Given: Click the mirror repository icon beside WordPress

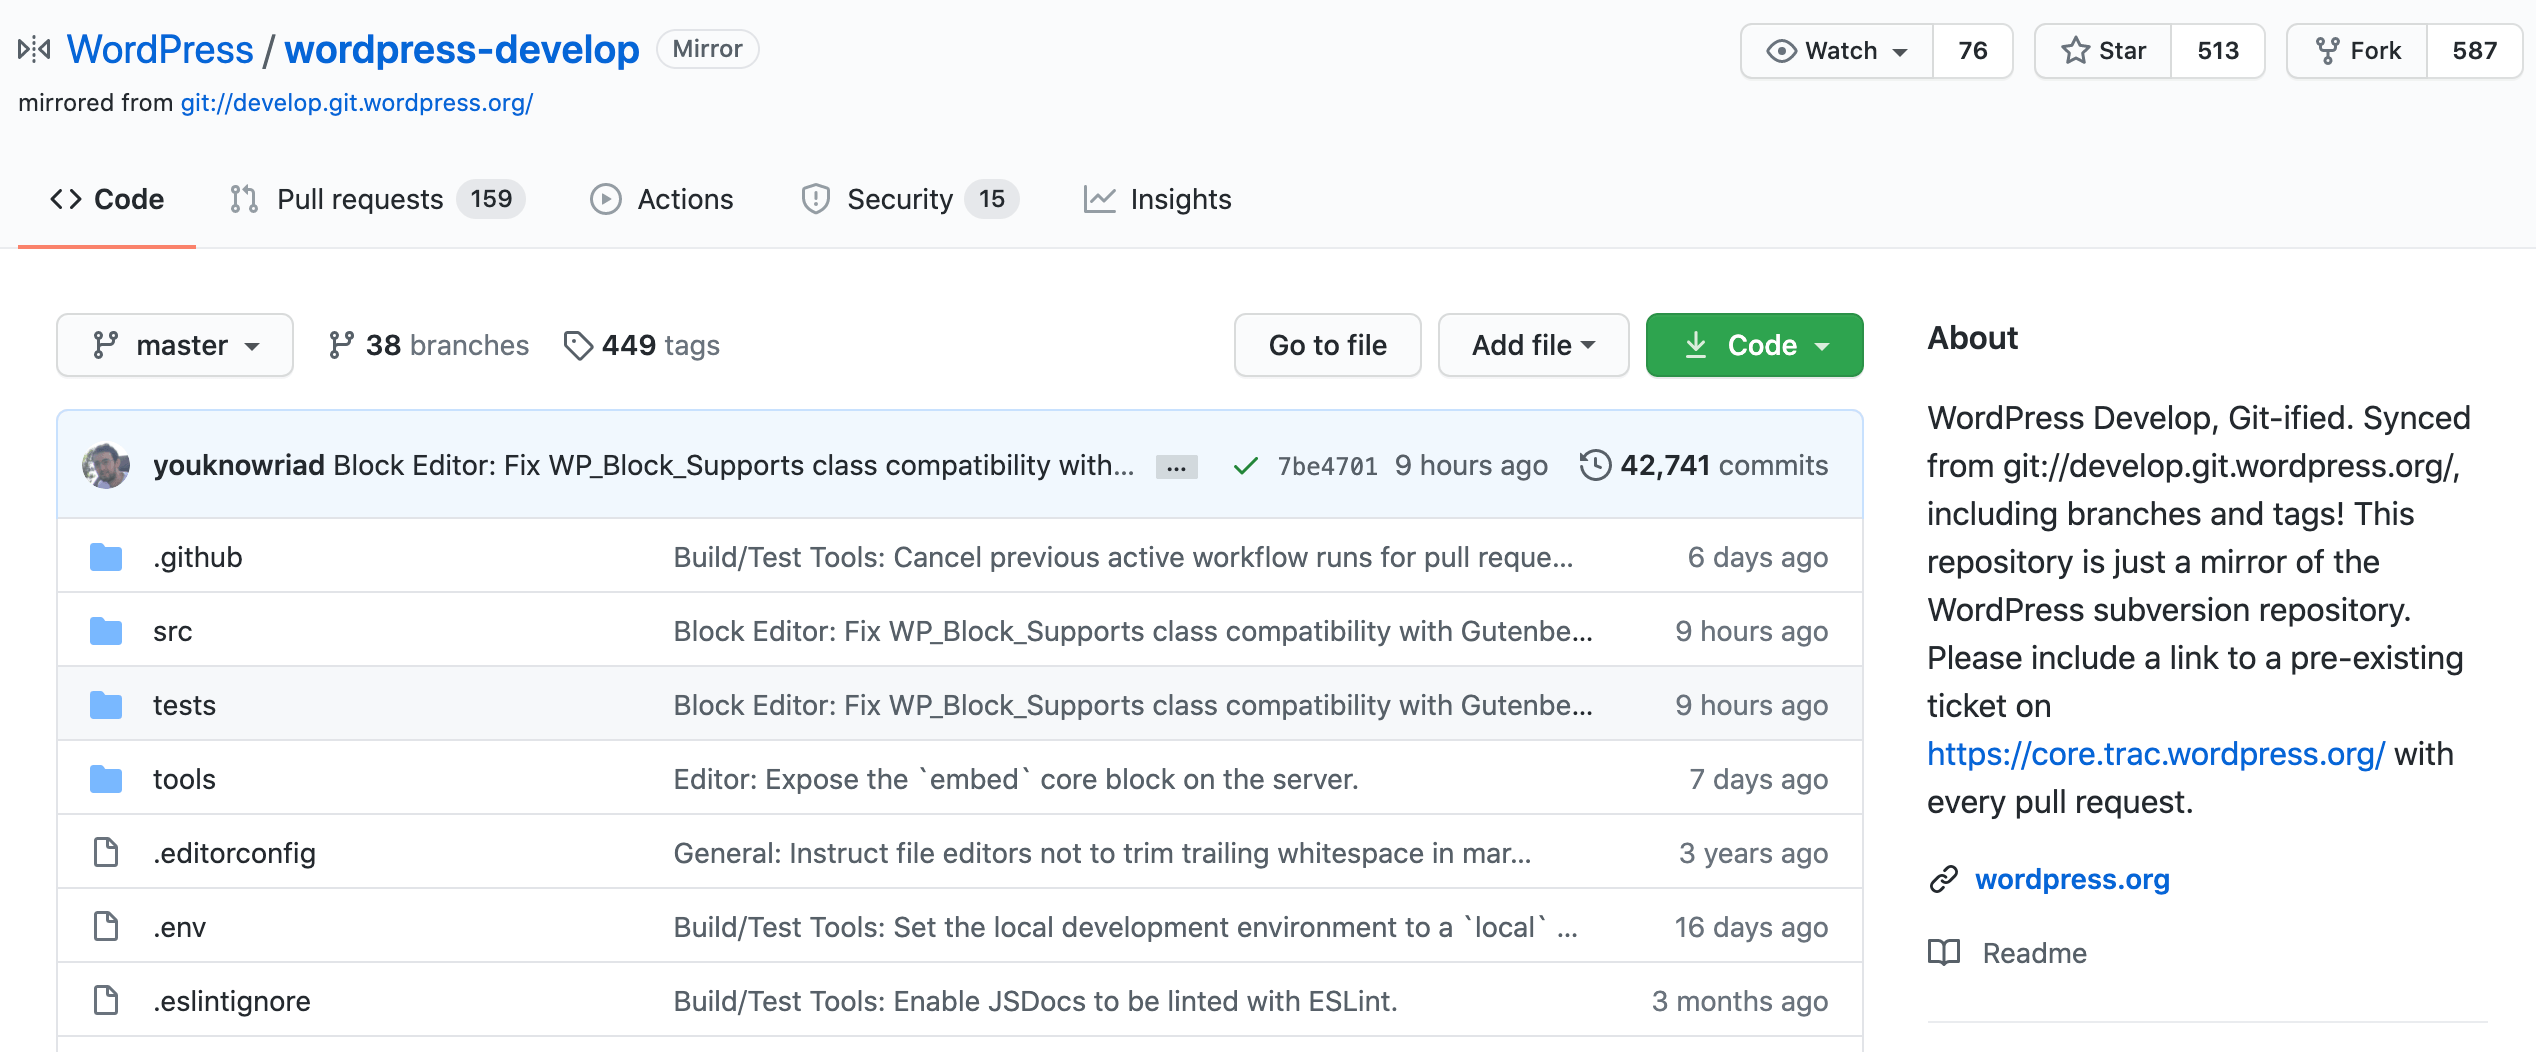Looking at the screenshot, I should click(34, 49).
